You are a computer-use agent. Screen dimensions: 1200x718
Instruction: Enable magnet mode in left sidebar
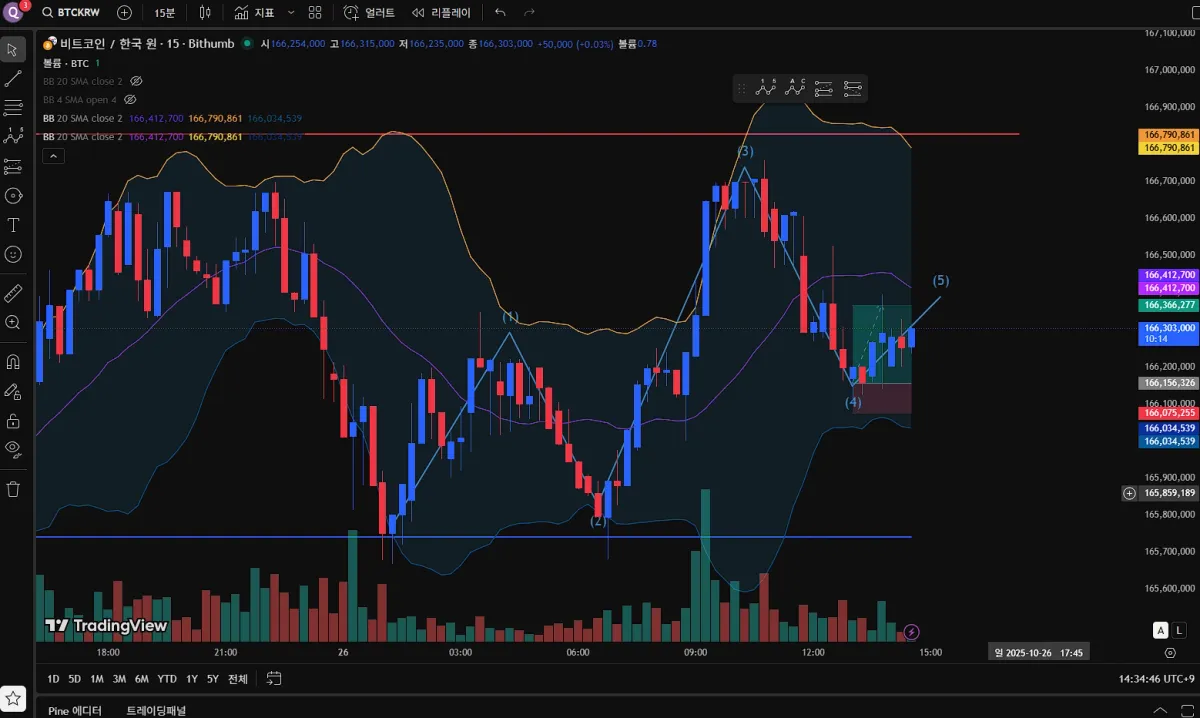[x=14, y=361]
